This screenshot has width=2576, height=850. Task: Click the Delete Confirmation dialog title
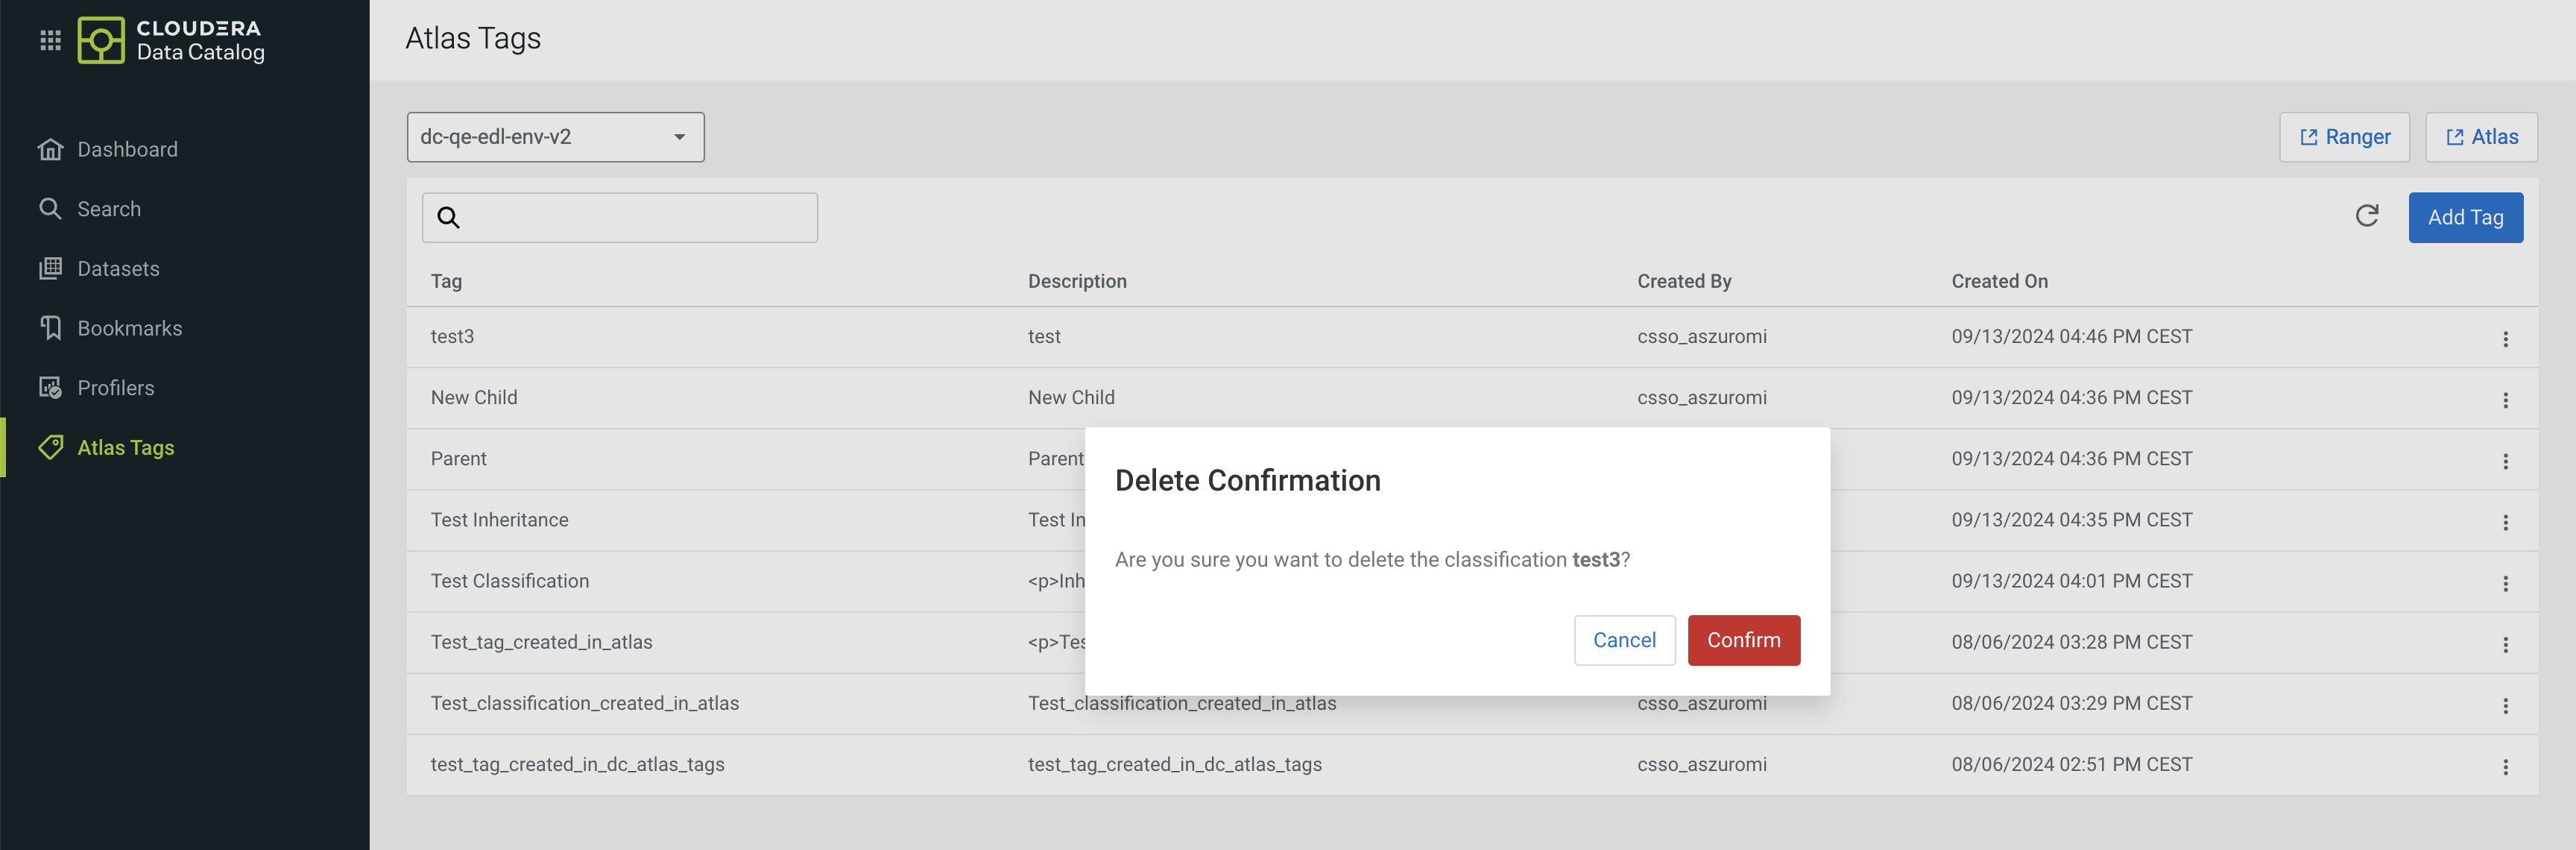tap(1247, 480)
